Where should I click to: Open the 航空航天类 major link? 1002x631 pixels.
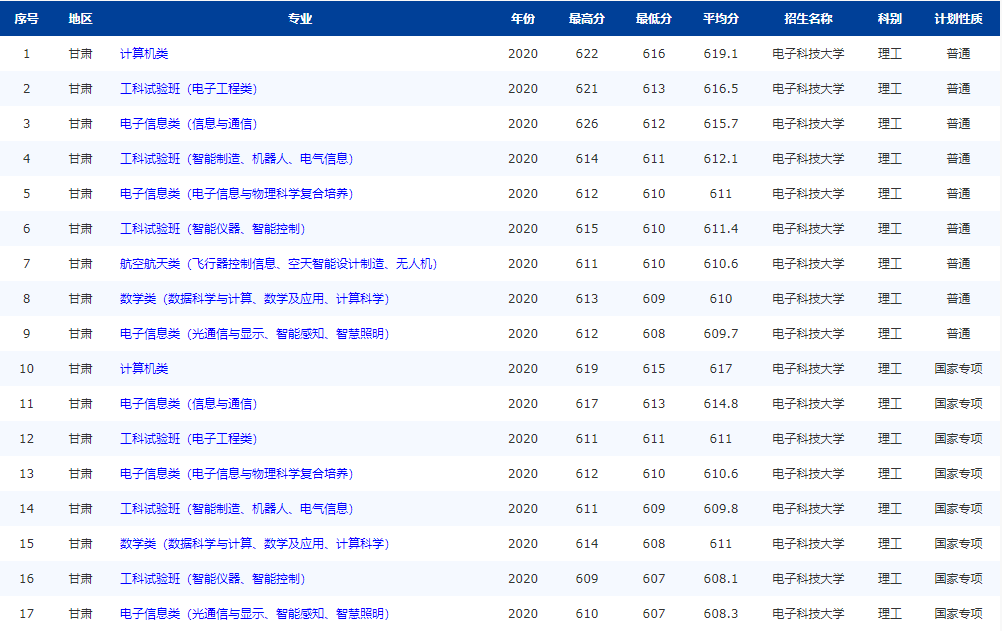pos(278,264)
